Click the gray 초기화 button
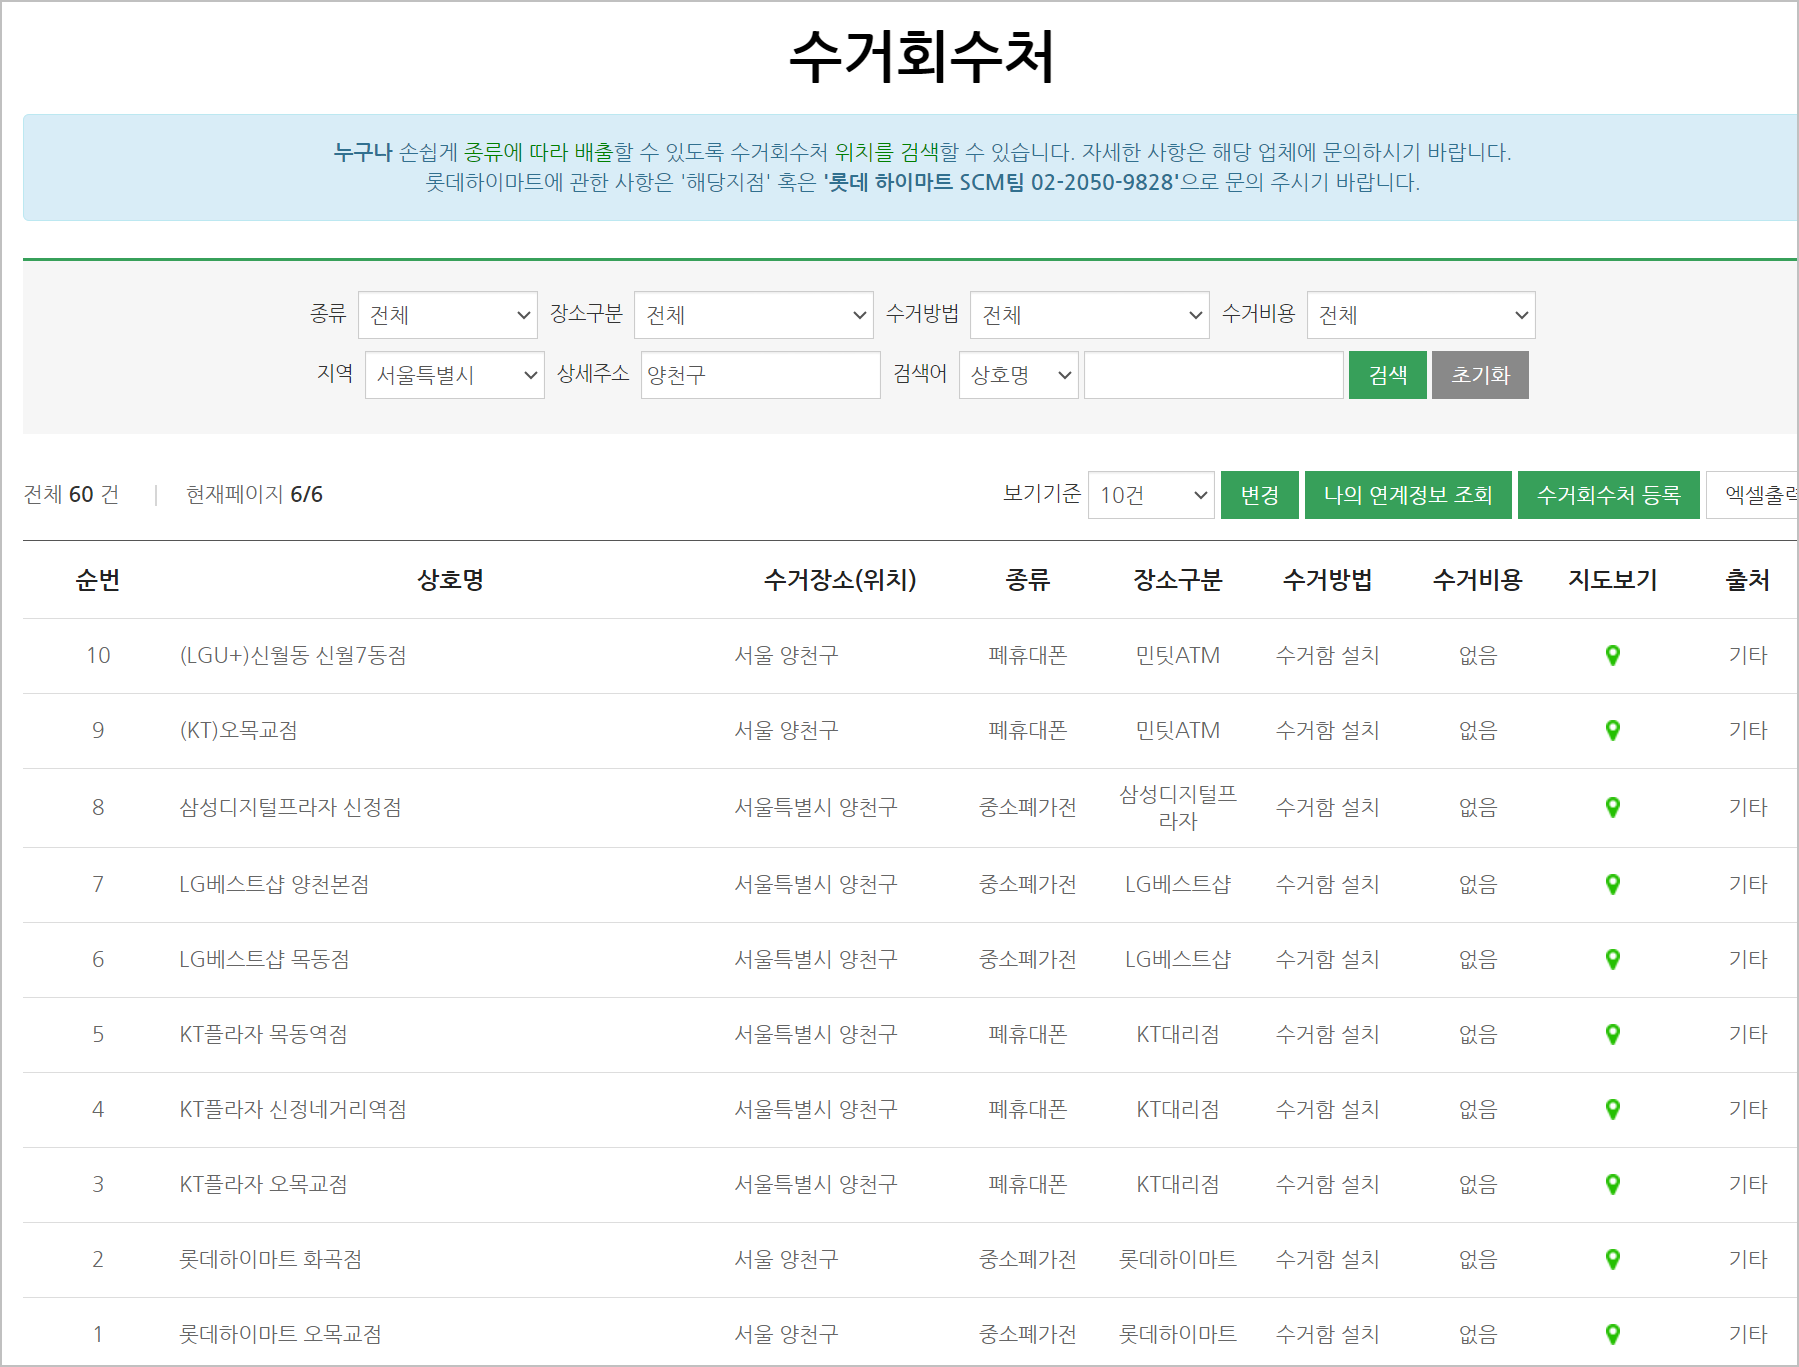Viewport: 1799px width, 1367px height. 1480,375
